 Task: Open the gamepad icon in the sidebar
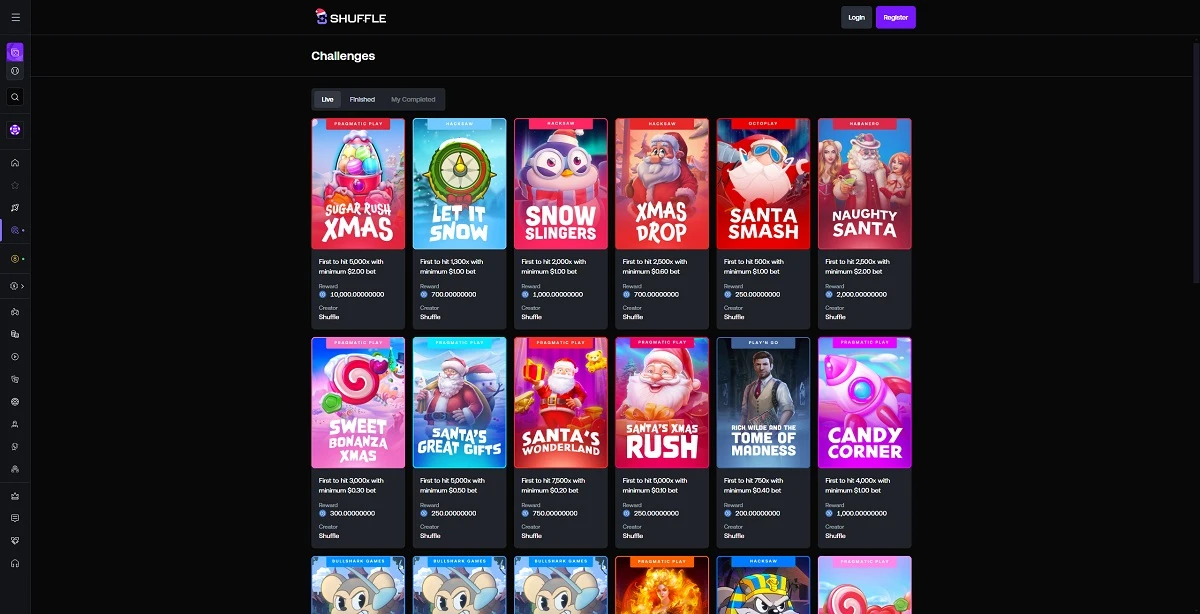coord(15,311)
